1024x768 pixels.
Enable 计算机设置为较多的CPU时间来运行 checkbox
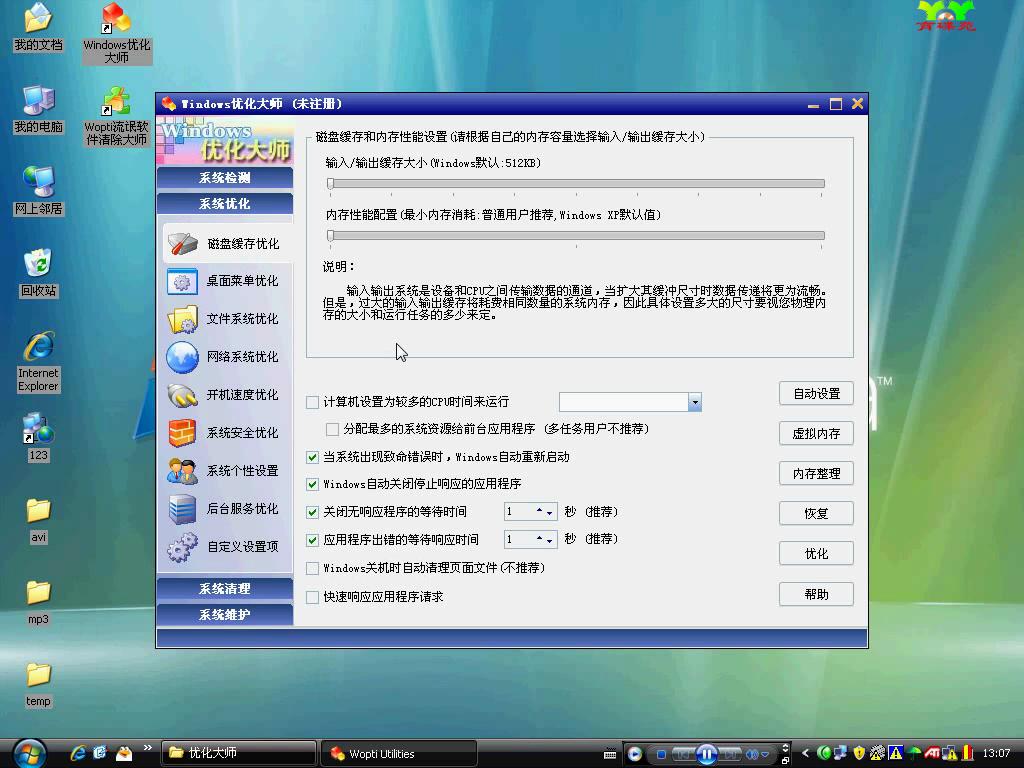[313, 402]
